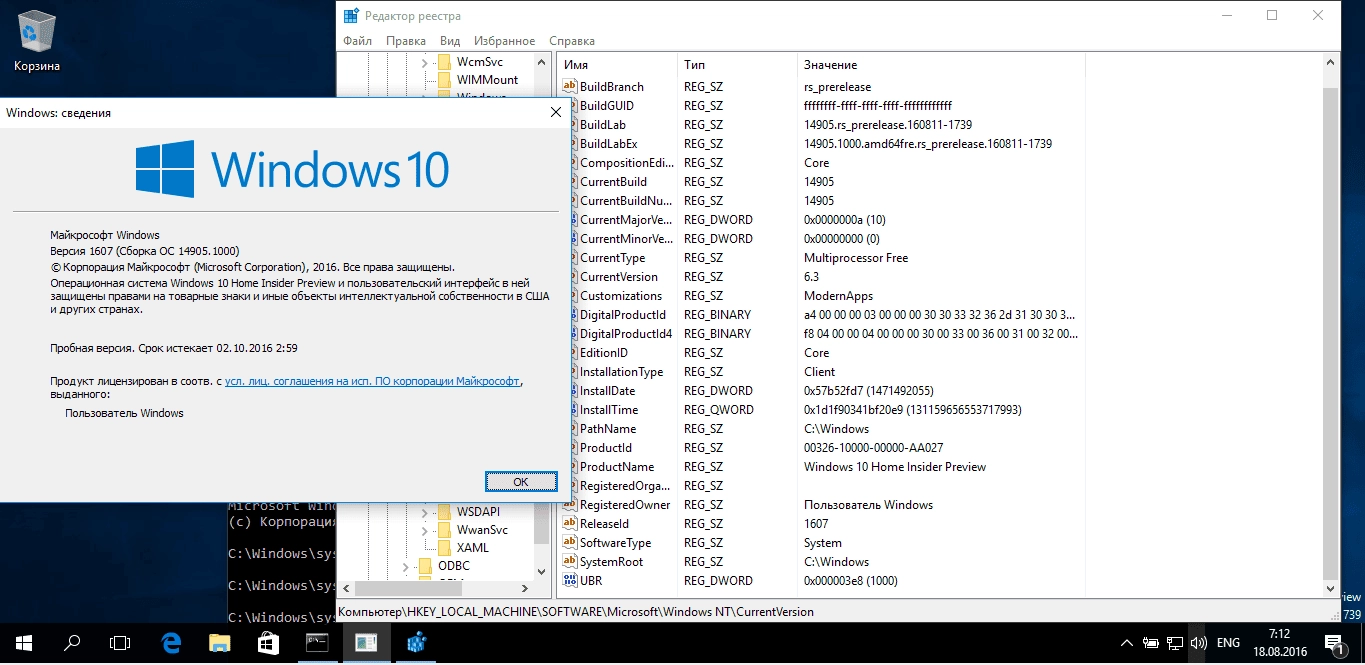Close the Windows: сведения dialog

pyautogui.click(x=556, y=112)
